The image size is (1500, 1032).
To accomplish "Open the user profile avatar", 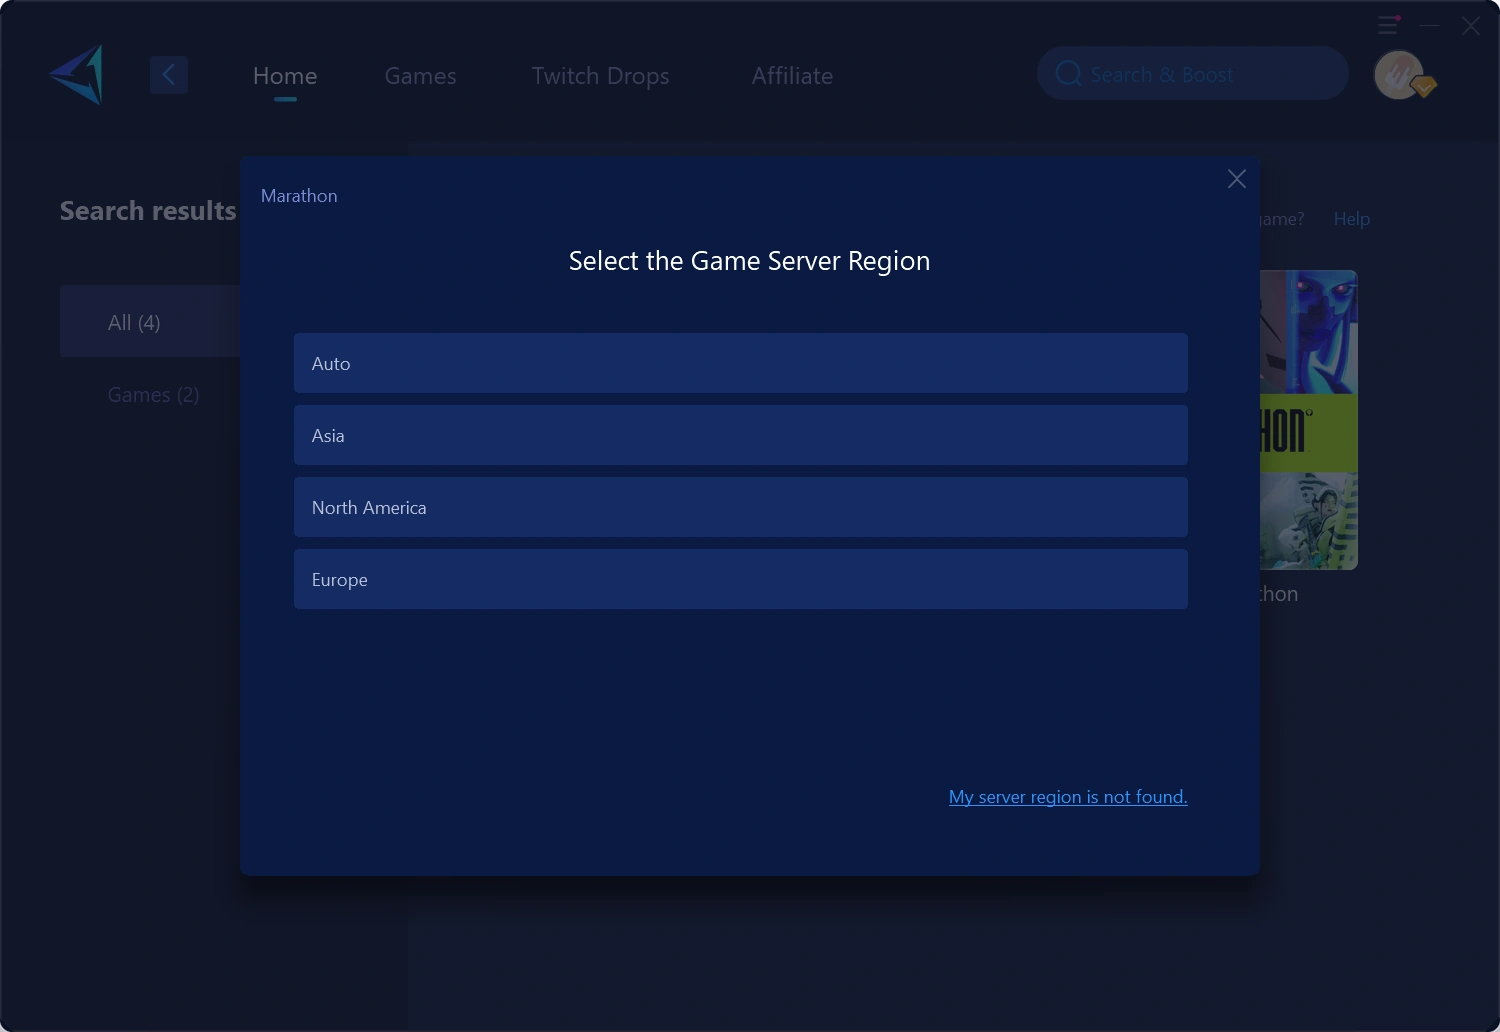I will (x=1399, y=75).
